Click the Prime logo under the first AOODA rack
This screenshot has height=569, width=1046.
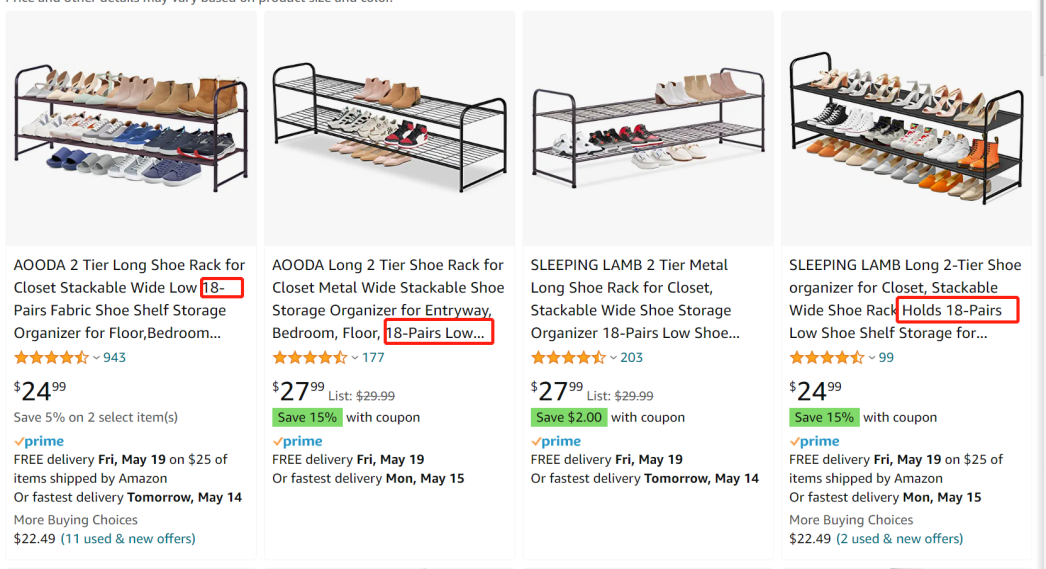[x=39, y=441]
